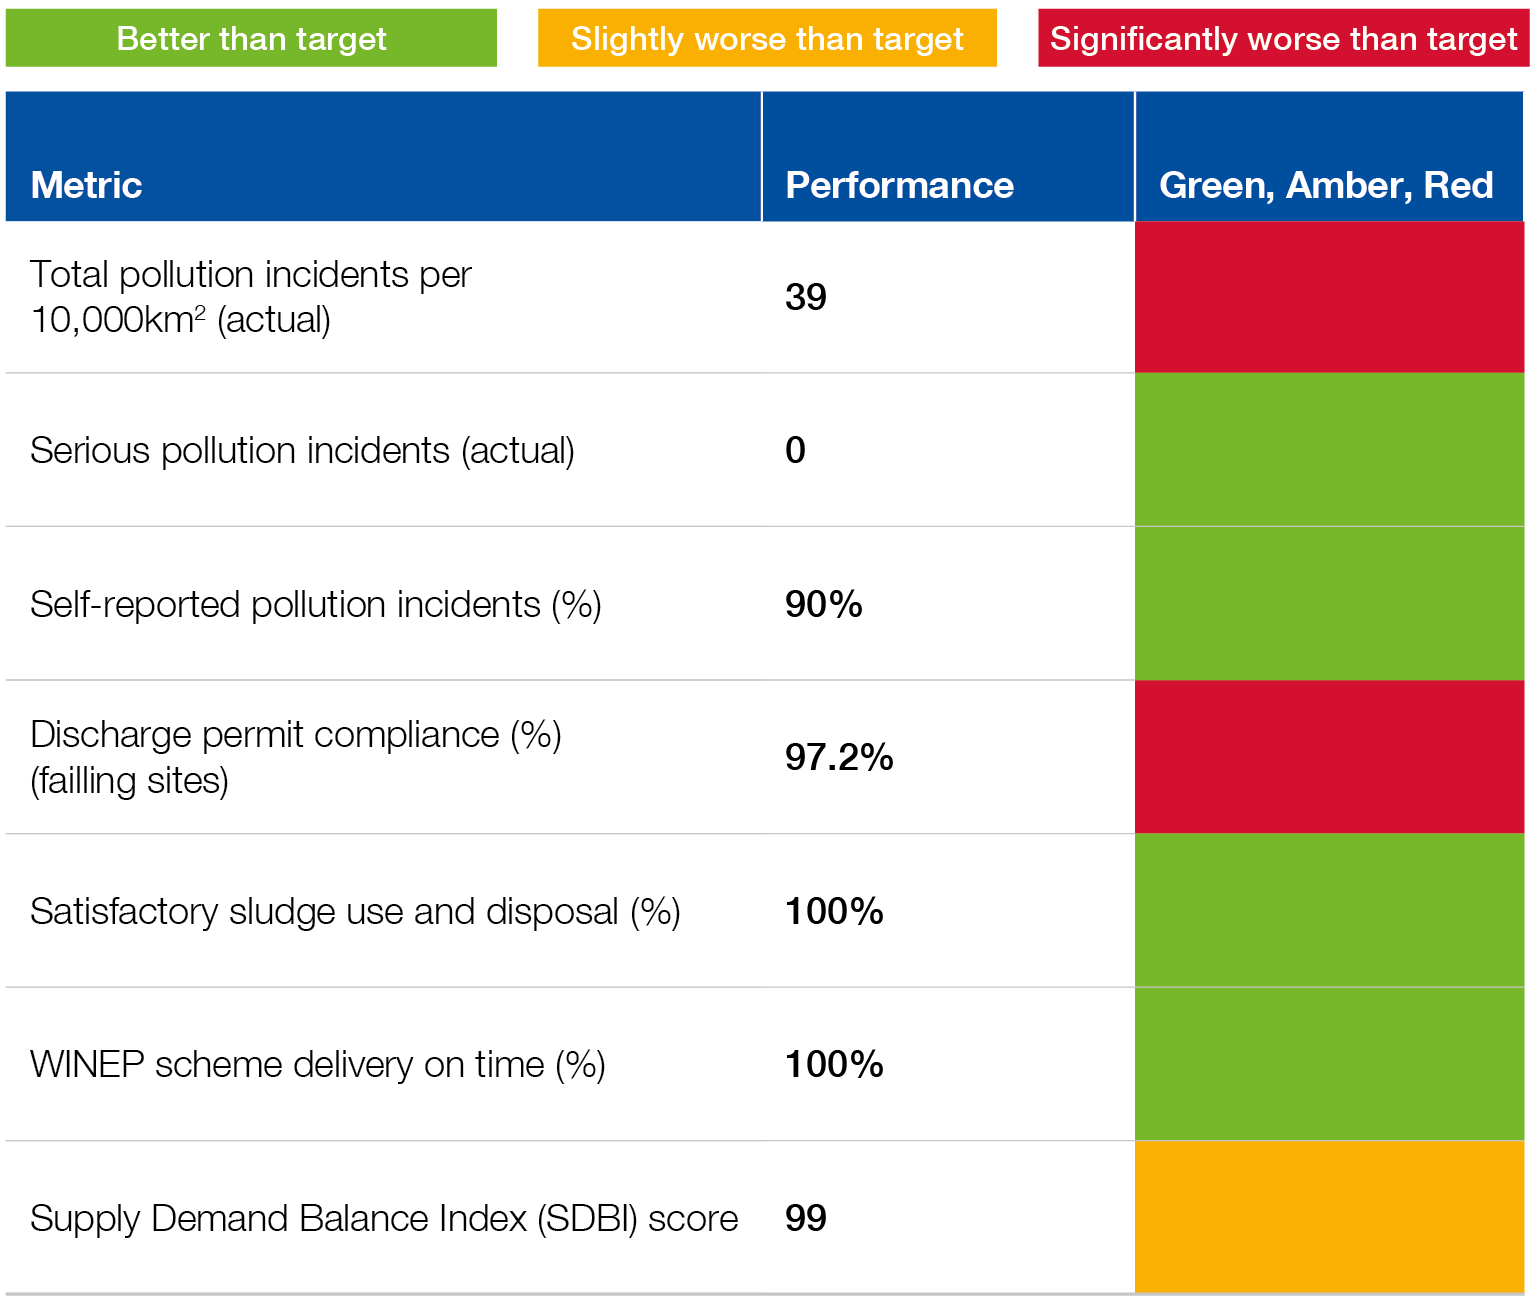The height and width of the screenshot is (1299, 1535).
Task: Click the performance value 90%
Action: click(x=823, y=604)
